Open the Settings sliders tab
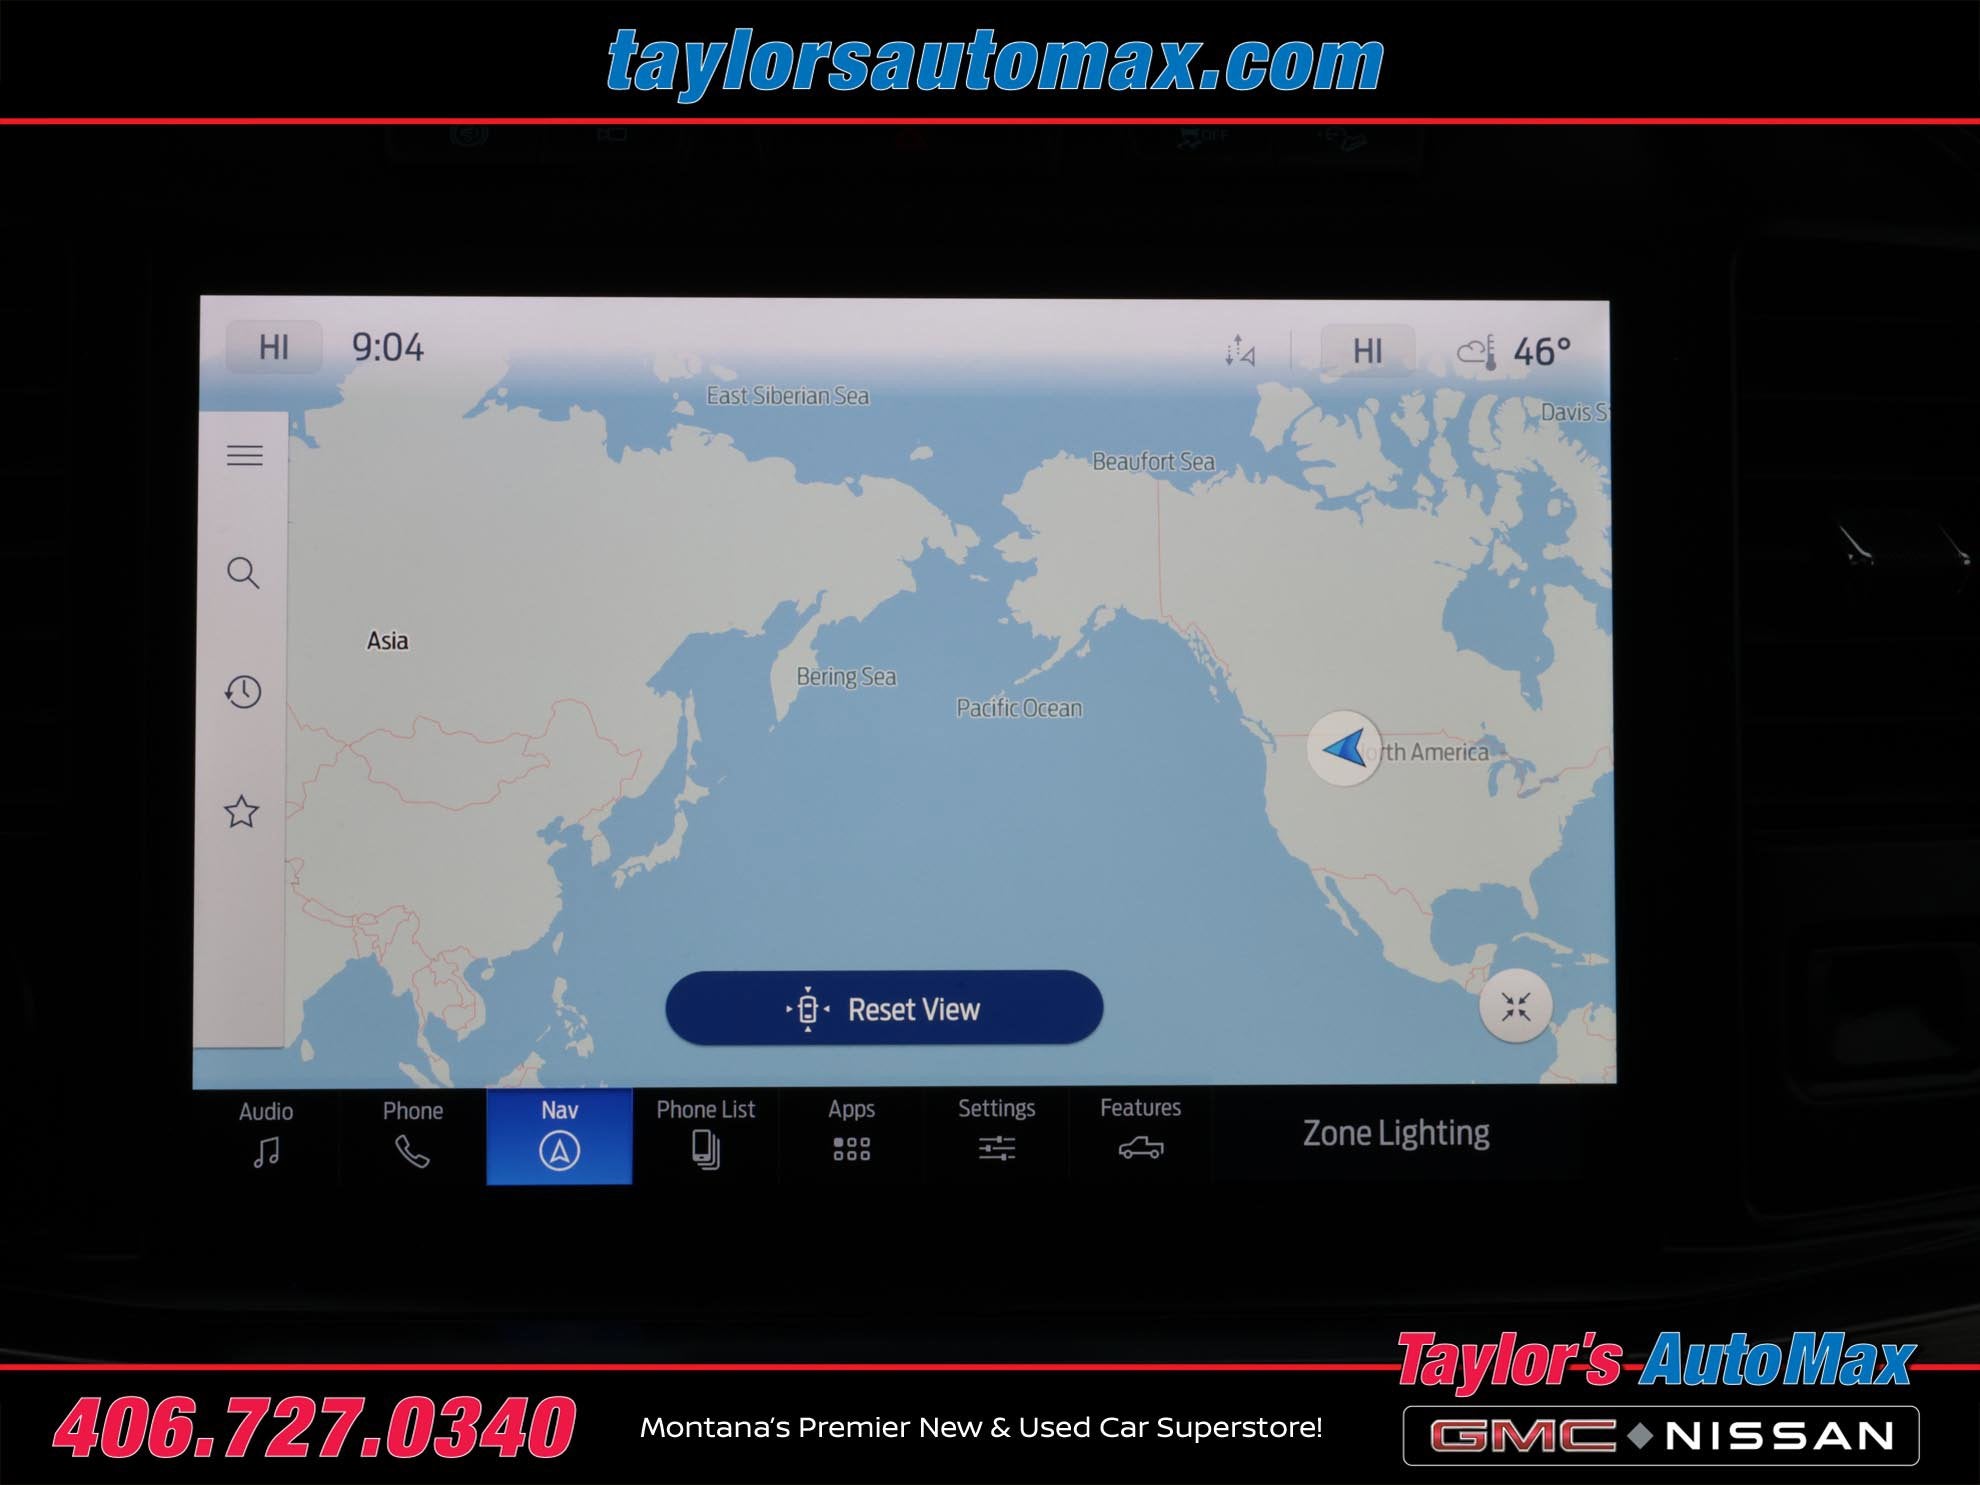This screenshot has height=1485, width=1980. tap(996, 1133)
